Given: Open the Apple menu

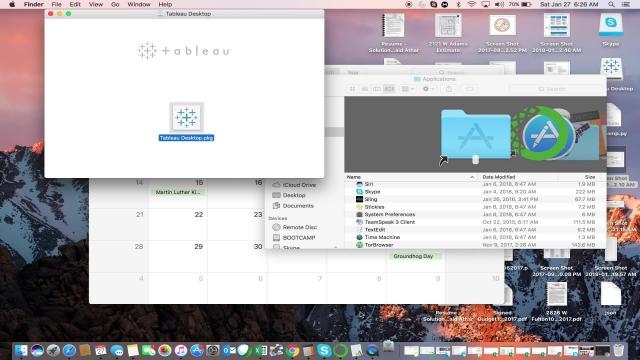Looking at the screenshot, I should [12, 4].
